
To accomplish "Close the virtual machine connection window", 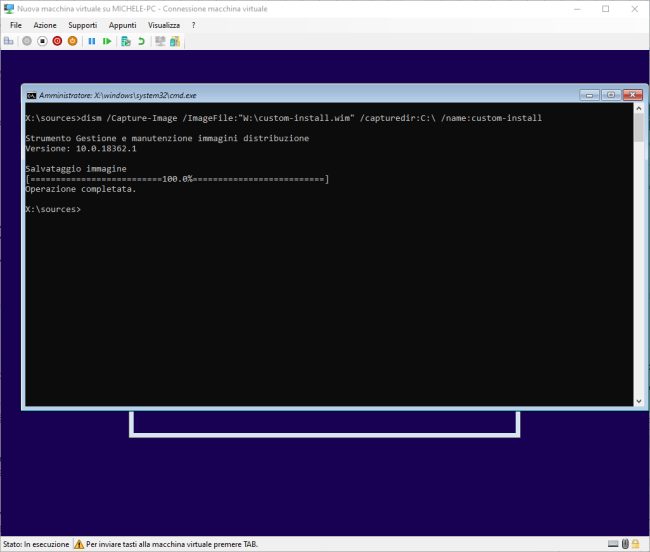I will pos(635,9).
